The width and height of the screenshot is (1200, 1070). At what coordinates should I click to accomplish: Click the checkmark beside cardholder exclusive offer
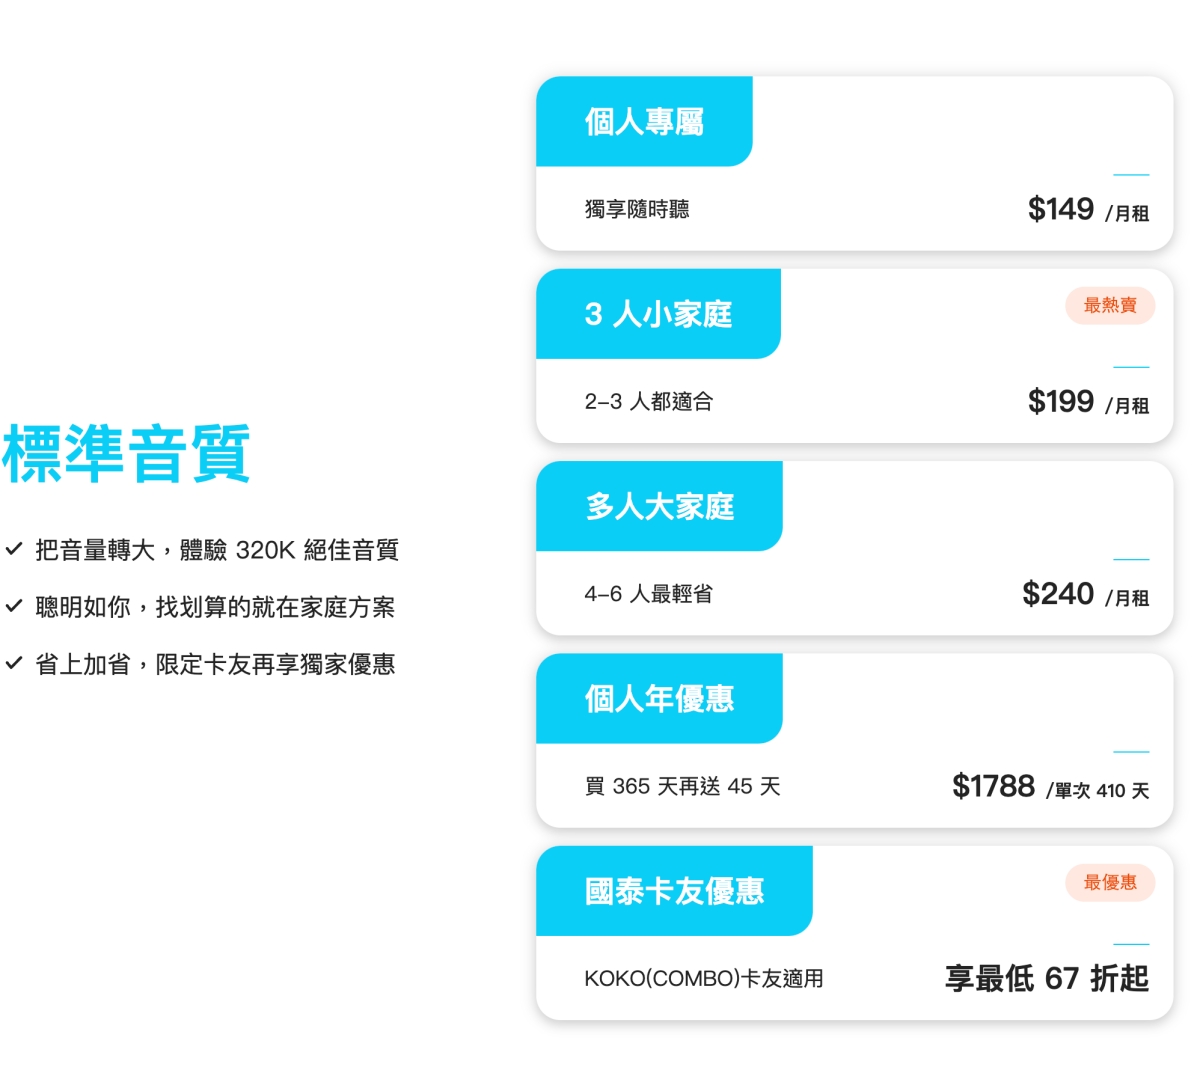(14, 663)
